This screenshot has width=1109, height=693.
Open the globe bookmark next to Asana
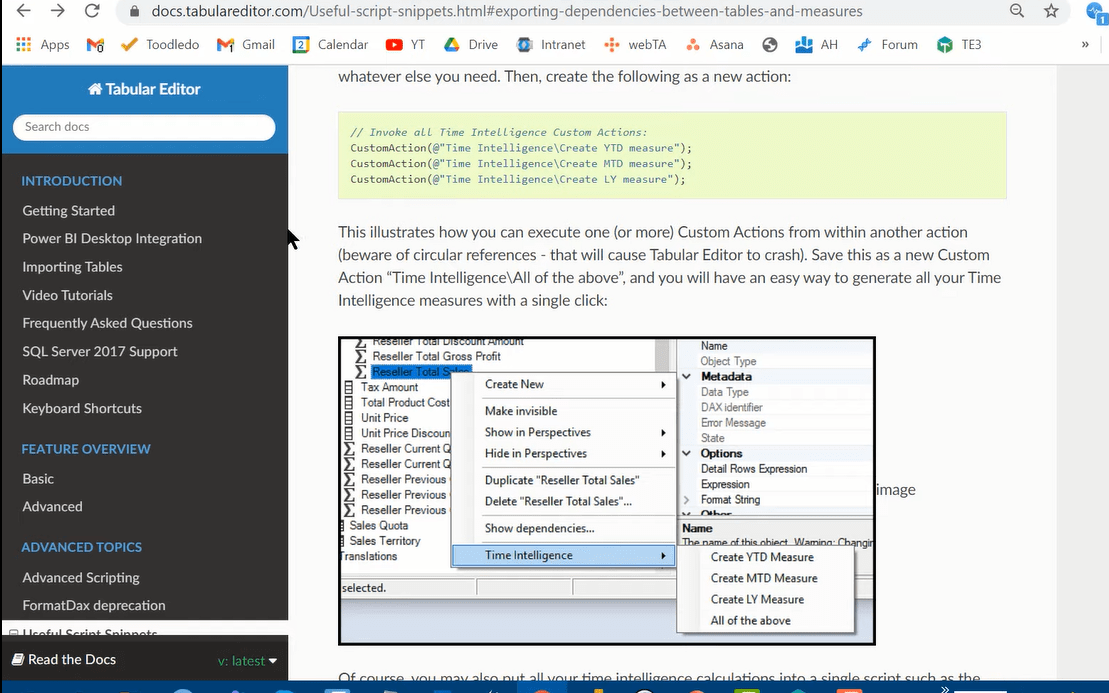pyautogui.click(x=770, y=45)
